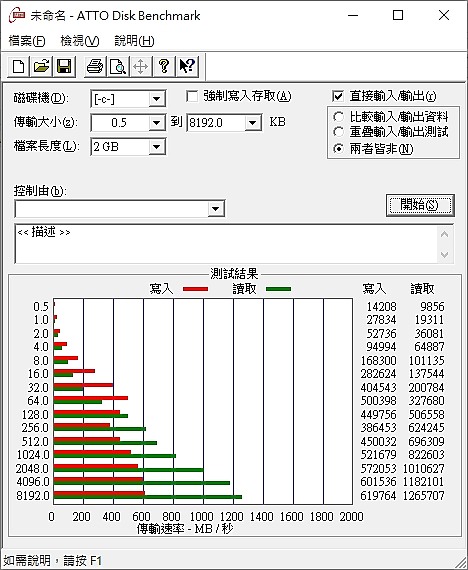Open the 8192.0 maximum transfer size dropdown
Screen dimensions: 468x570
click(252, 123)
